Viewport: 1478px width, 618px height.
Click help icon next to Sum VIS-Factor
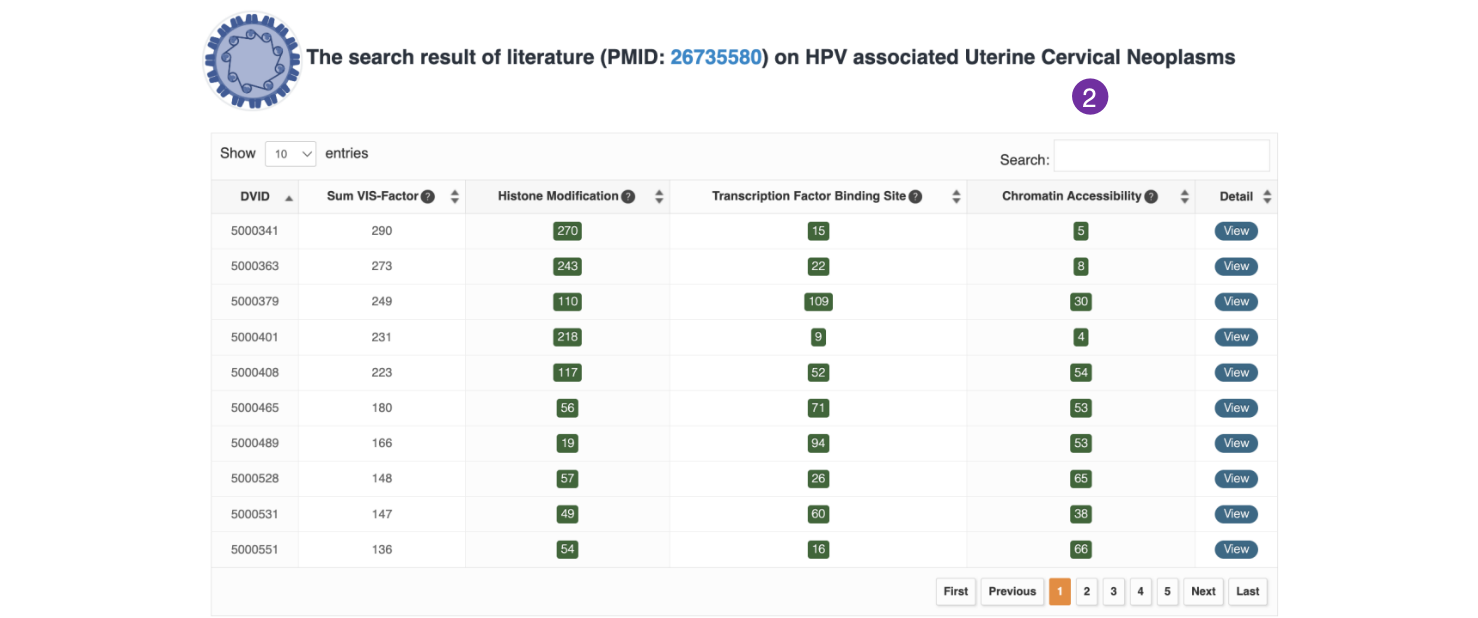(x=428, y=197)
